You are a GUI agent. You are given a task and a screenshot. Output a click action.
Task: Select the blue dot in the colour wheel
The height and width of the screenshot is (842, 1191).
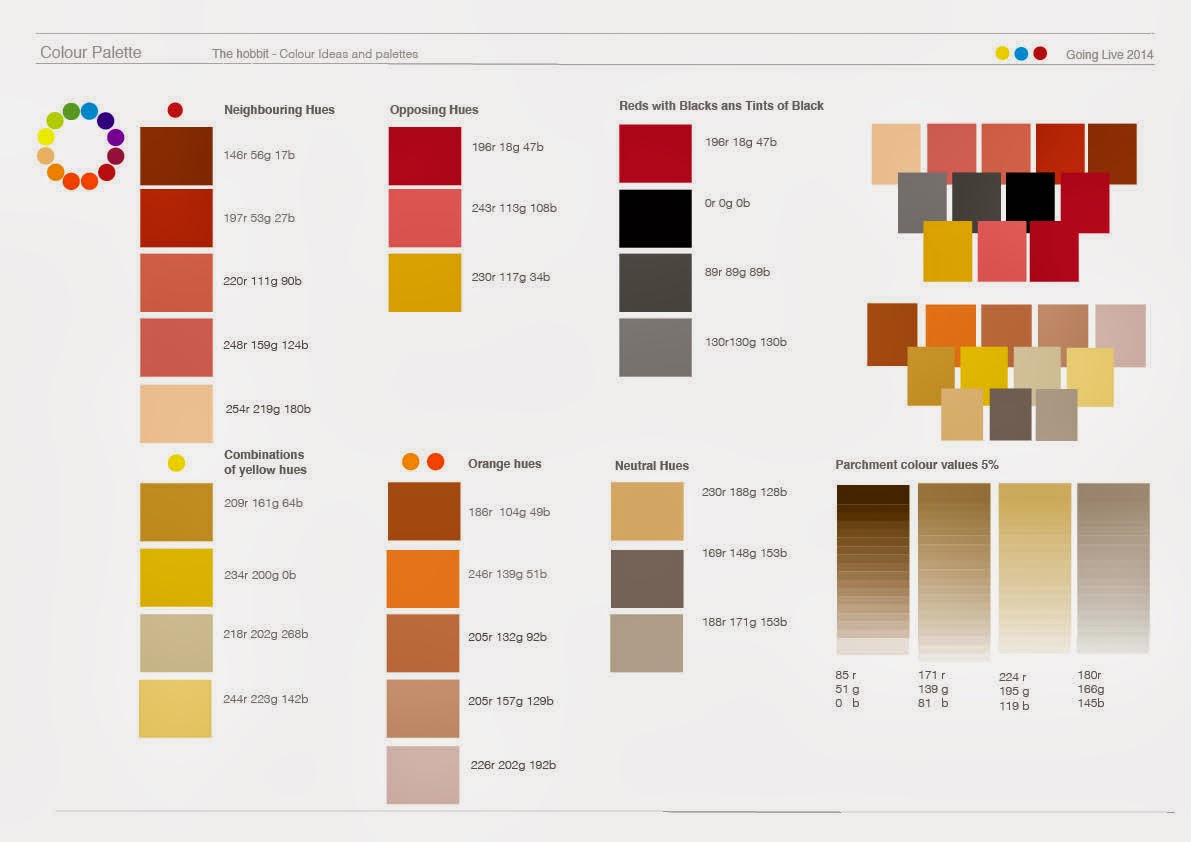[91, 112]
